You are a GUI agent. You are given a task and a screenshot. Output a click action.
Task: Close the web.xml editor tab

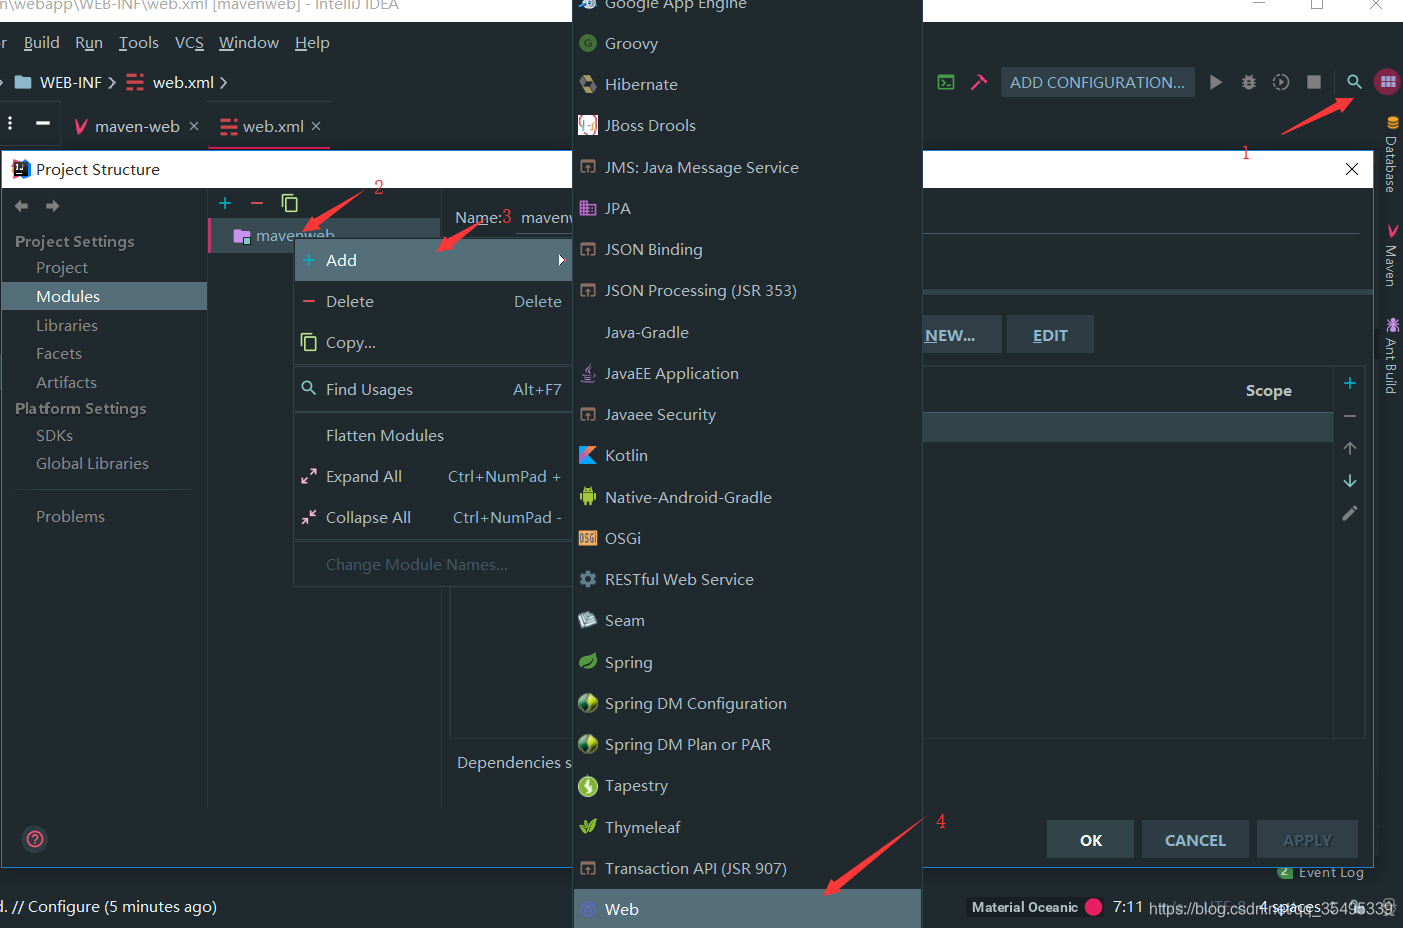(316, 126)
